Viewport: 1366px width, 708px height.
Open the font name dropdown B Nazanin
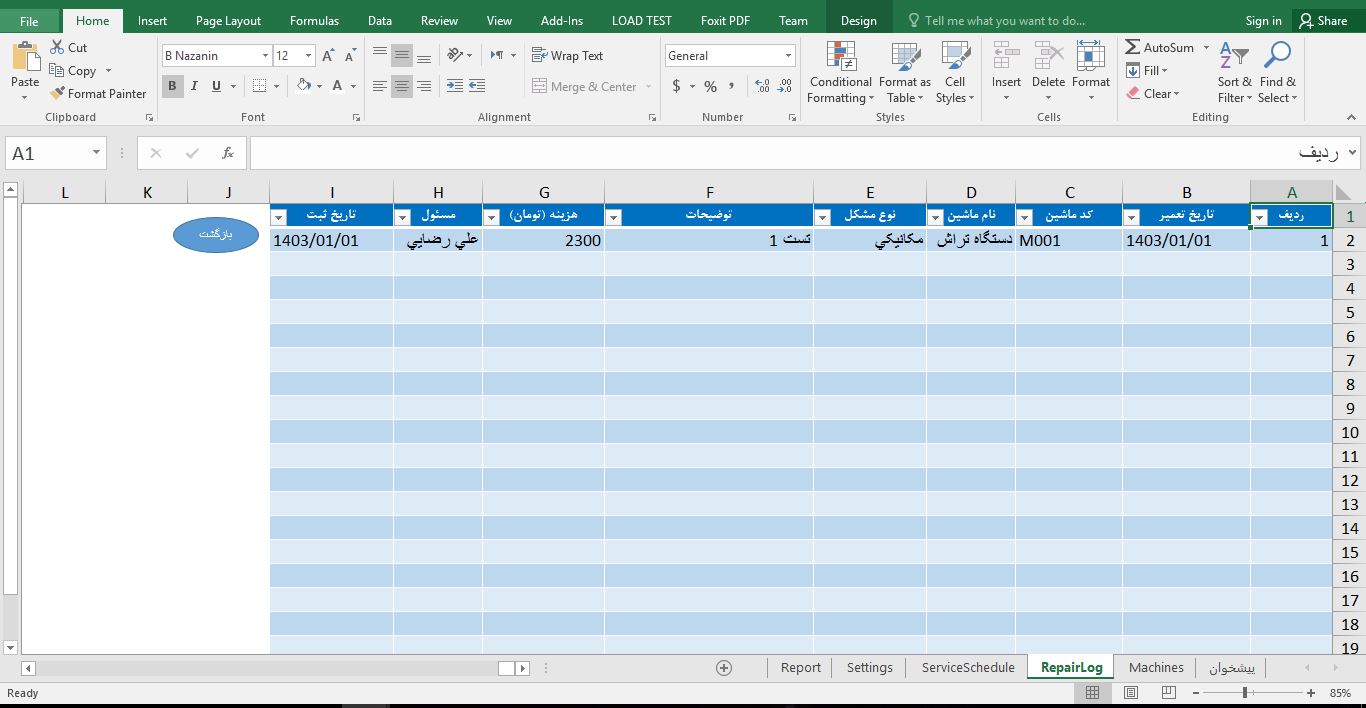(265, 56)
